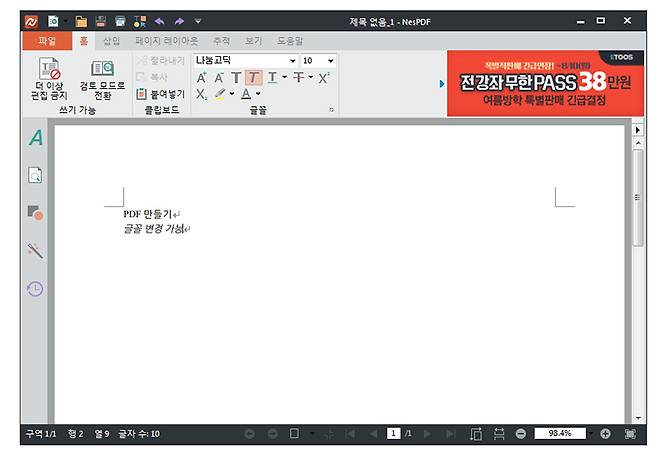The width and height of the screenshot is (658, 457).
Task: Print the document using the printer icon
Action: click(120, 21)
